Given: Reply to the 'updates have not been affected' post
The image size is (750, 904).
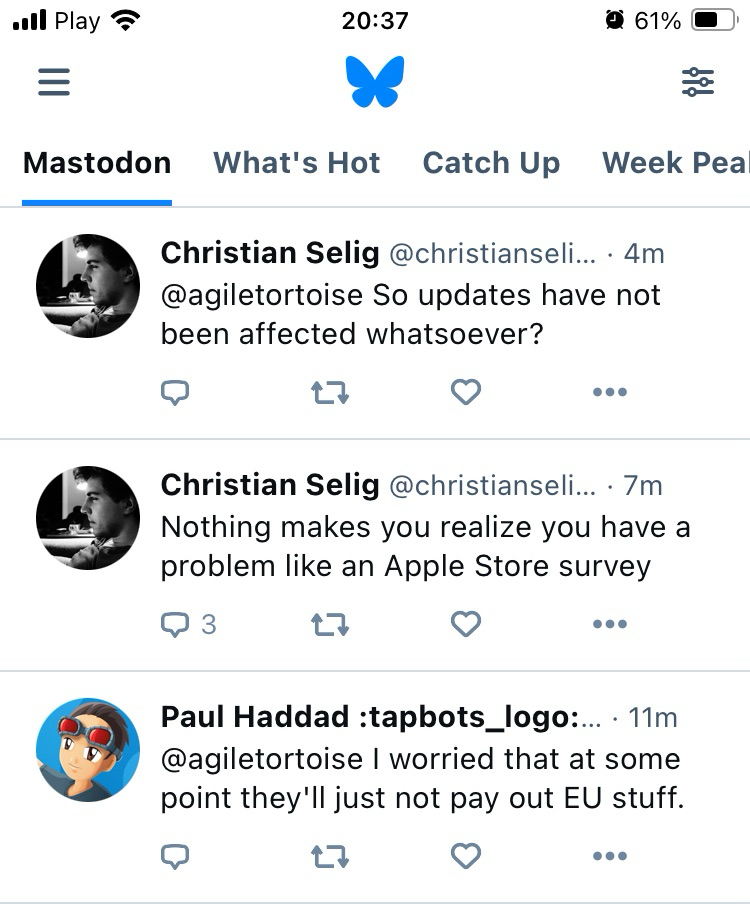Looking at the screenshot, I should pyautogui.click(x=175, y=393).
